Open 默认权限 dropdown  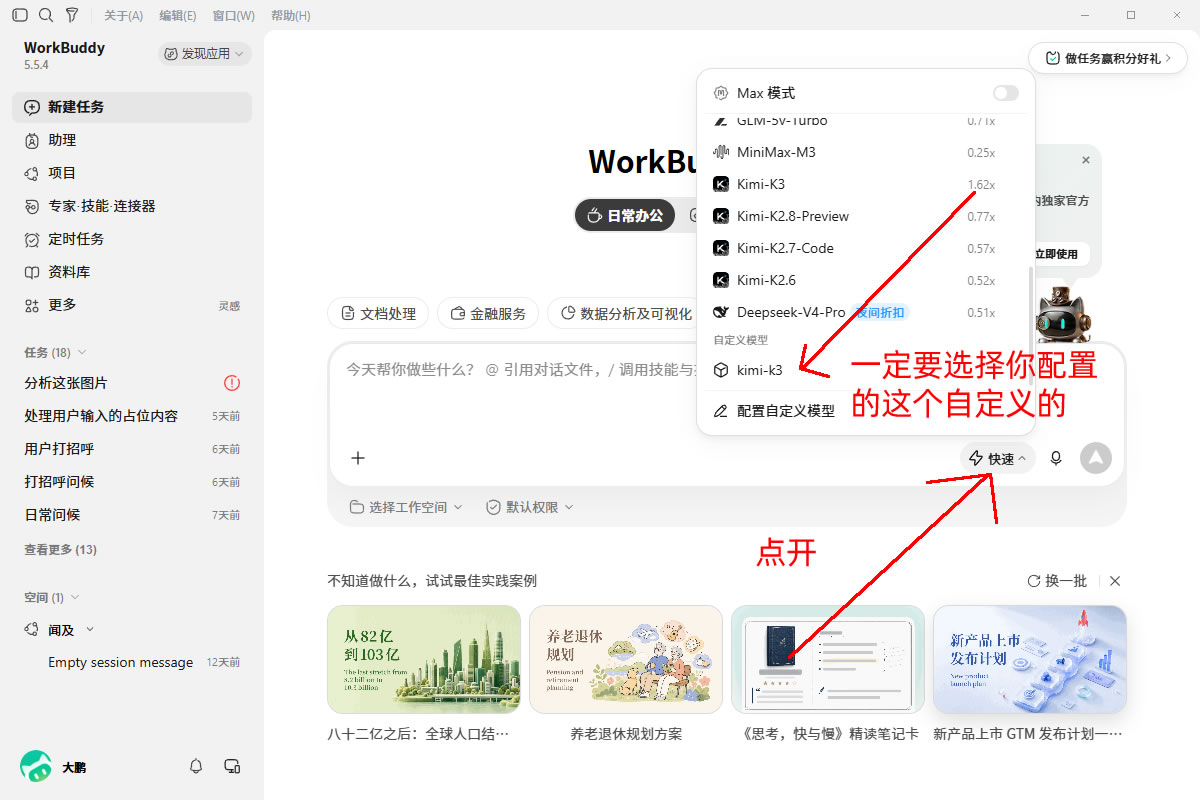(x=530, y=507)
